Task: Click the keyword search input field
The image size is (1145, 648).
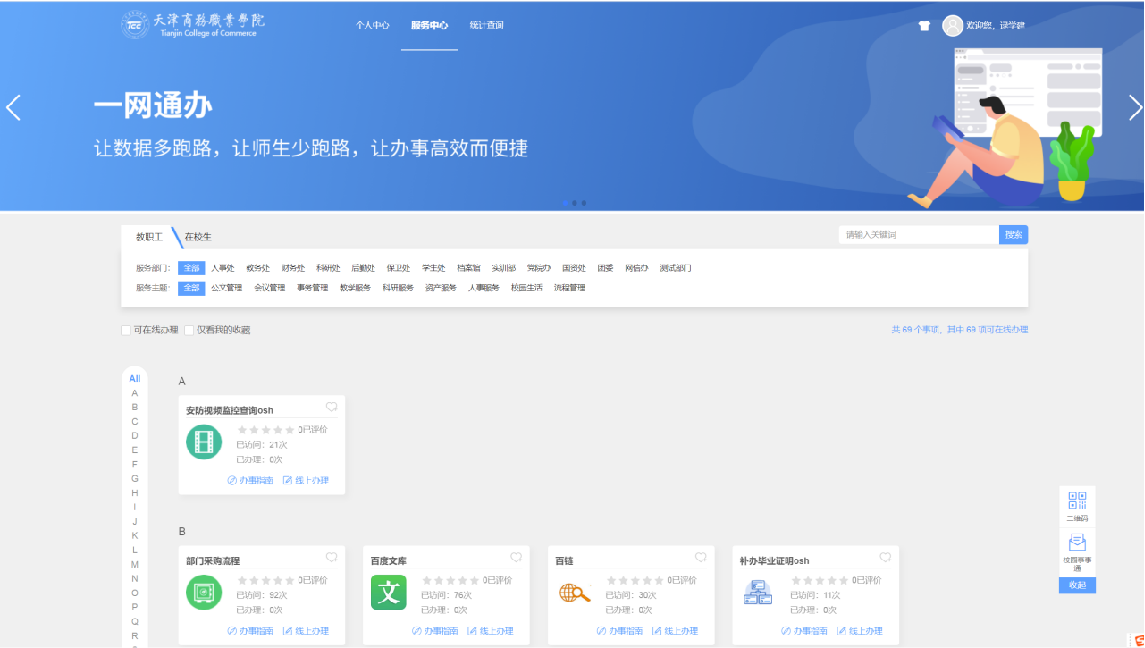Action: 917,235
